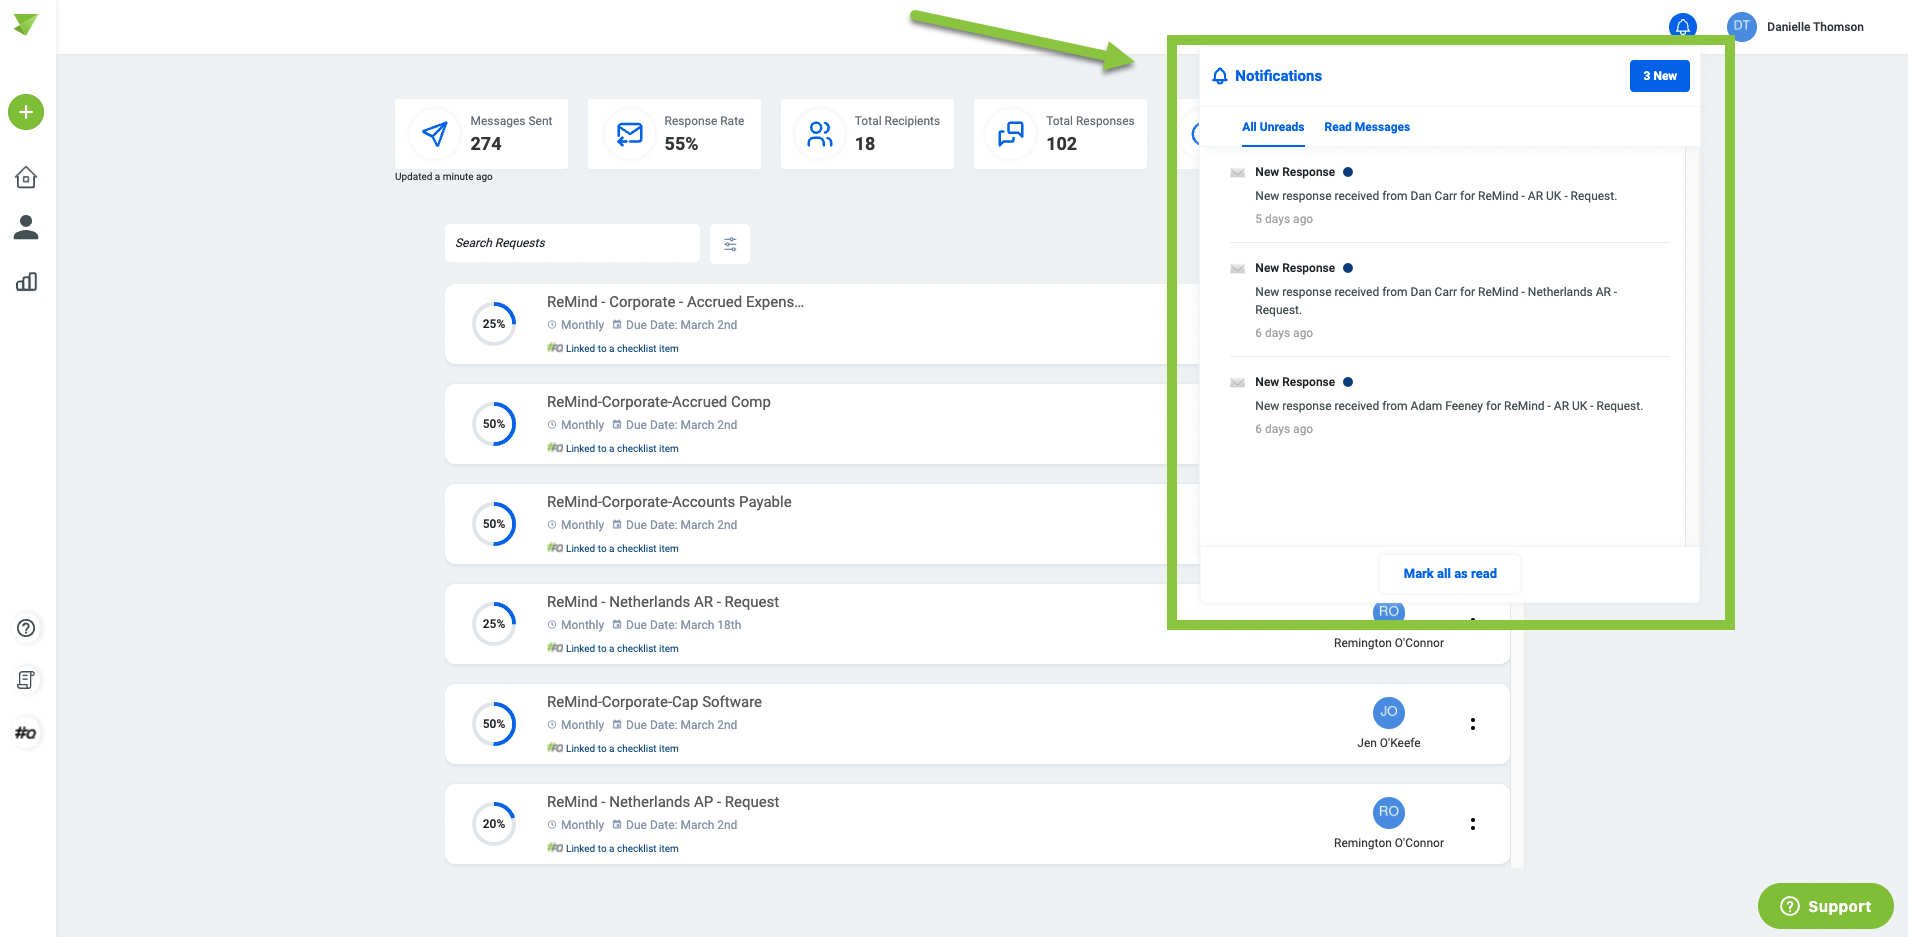
Task: Toggle unread dot on Netherlands AR notification
Action: (x=1348, y=268)
